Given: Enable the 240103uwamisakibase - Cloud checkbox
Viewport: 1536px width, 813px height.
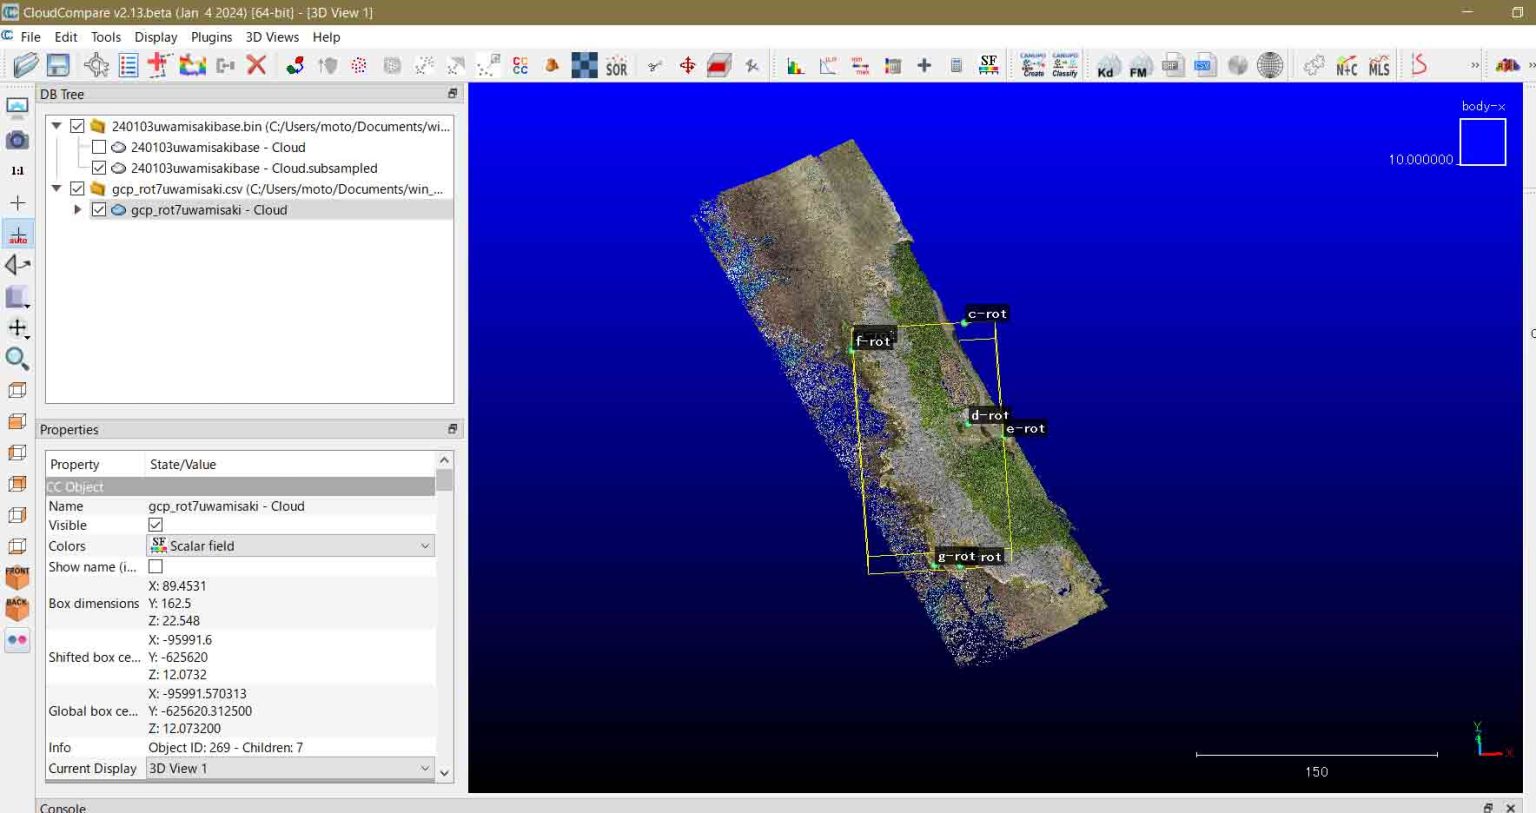Looking at the screenshot, I should click(98, 147).
